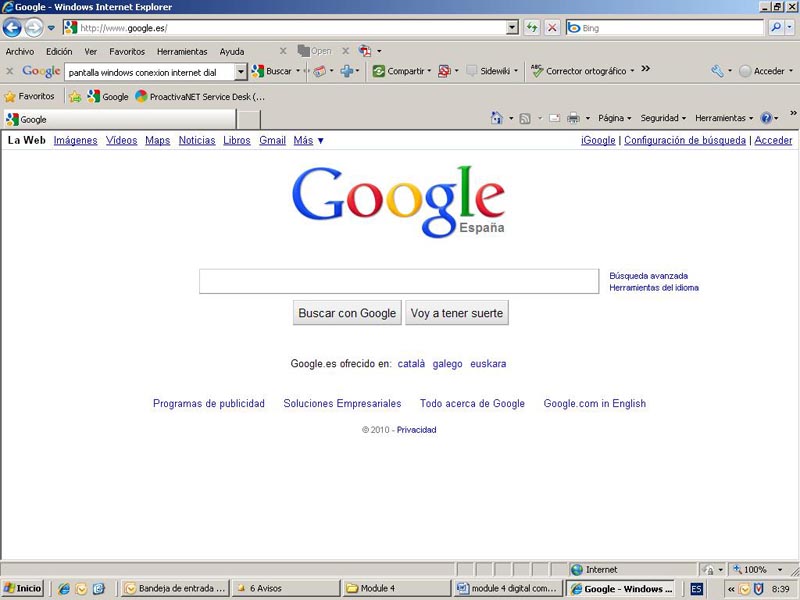Open a new blank tab

(249, 119)
